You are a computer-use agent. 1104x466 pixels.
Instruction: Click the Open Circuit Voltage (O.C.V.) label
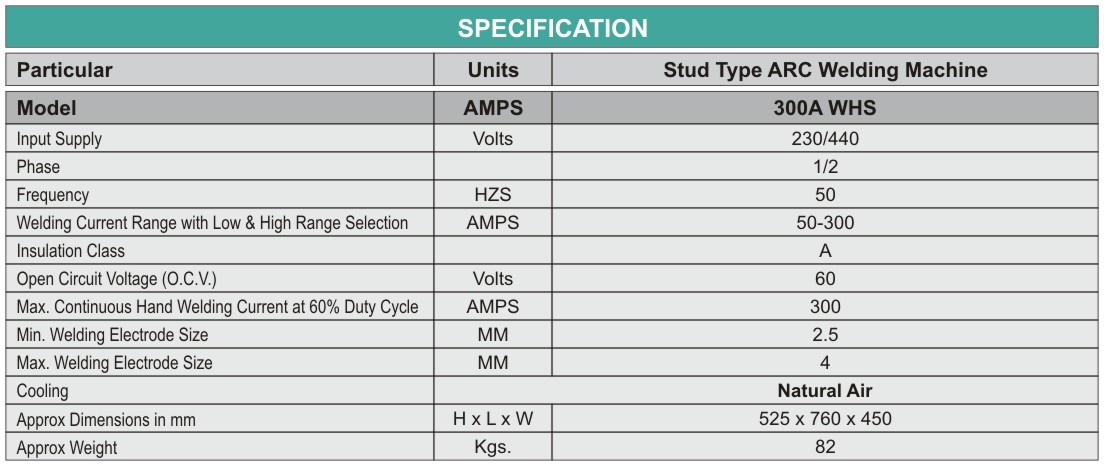coord(116,279)
